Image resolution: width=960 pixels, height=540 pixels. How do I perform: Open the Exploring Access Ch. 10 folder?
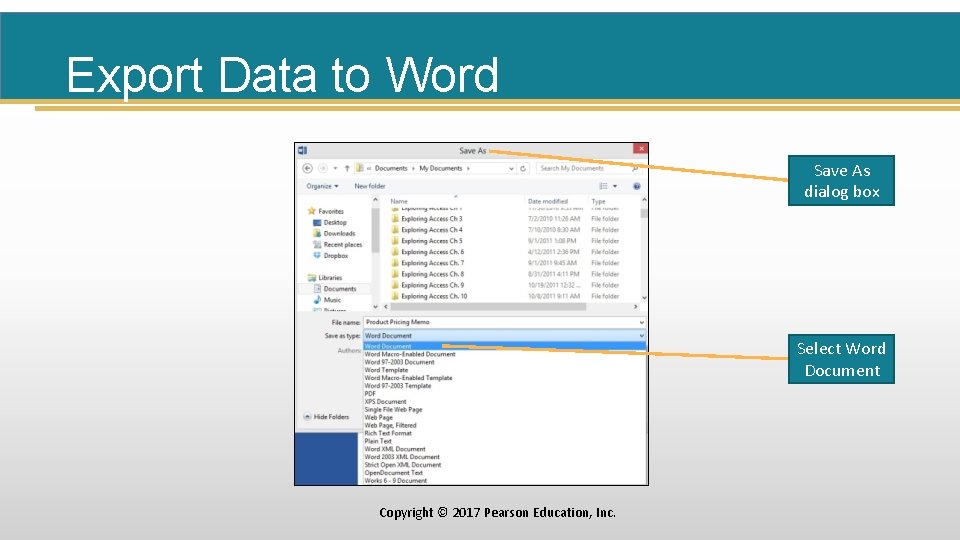[429, 296]
